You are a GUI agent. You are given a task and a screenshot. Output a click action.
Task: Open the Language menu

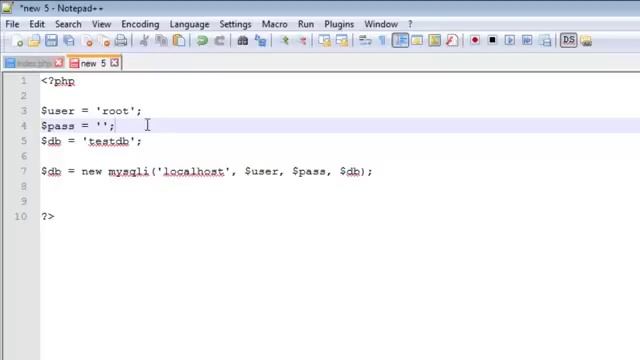pyautogui.click(x=189, y=24)
